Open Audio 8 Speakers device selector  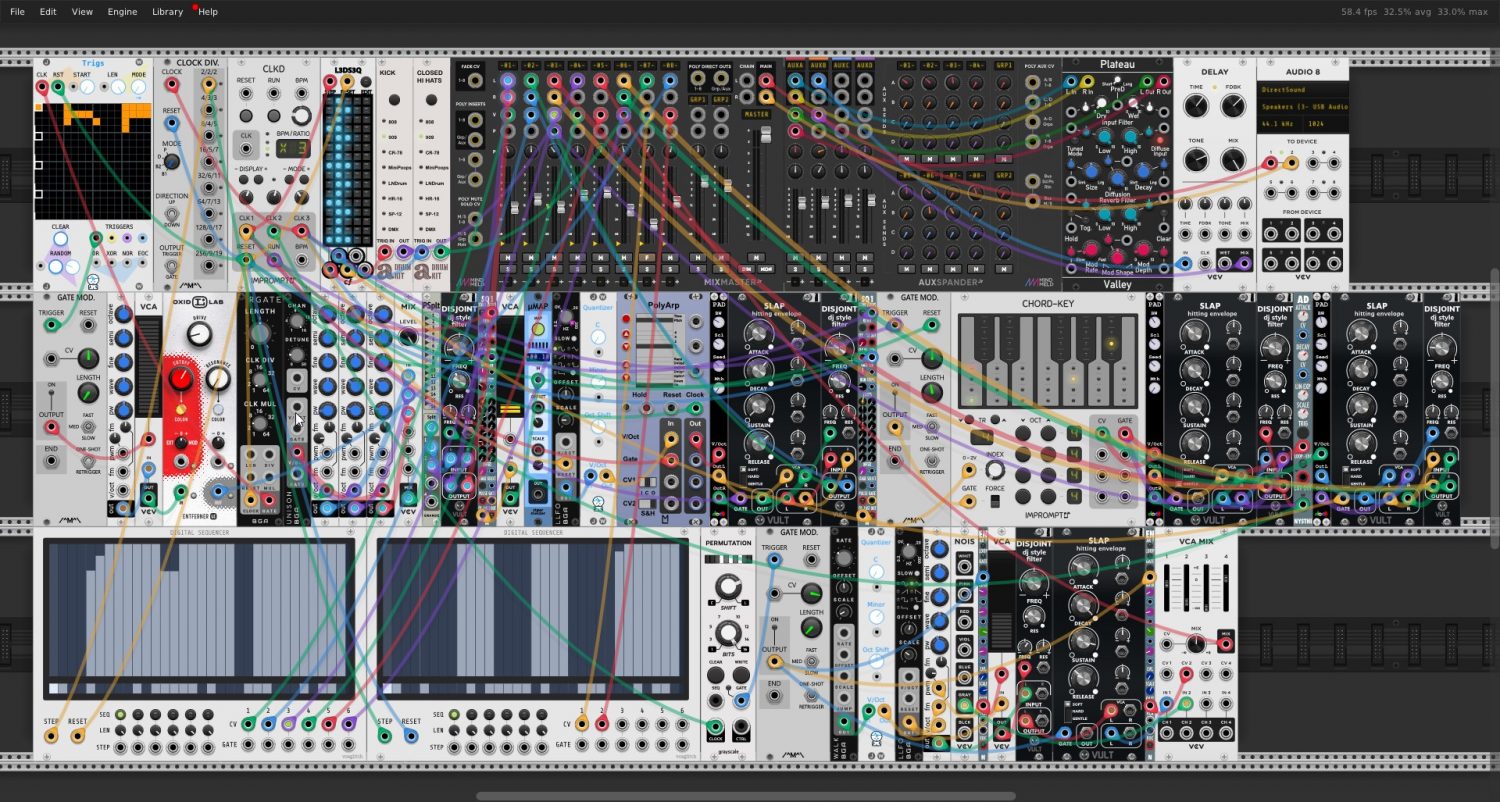pyautogui.click(x=1302, y=107)
